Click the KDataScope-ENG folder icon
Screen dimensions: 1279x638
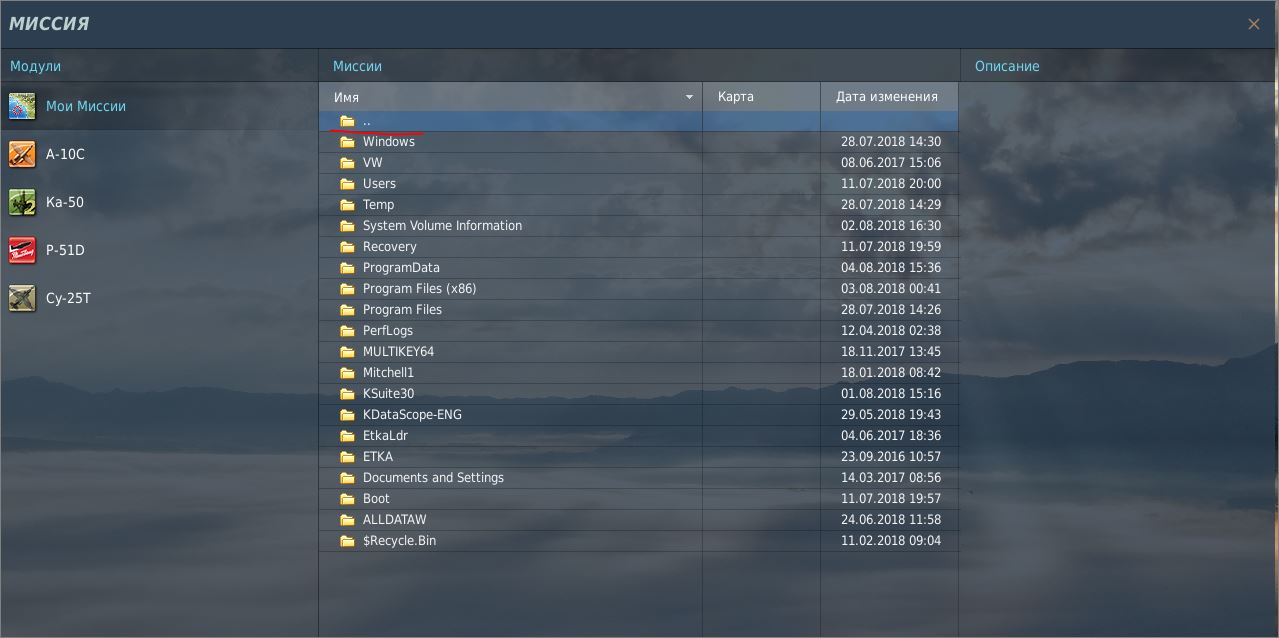(347, 415)
